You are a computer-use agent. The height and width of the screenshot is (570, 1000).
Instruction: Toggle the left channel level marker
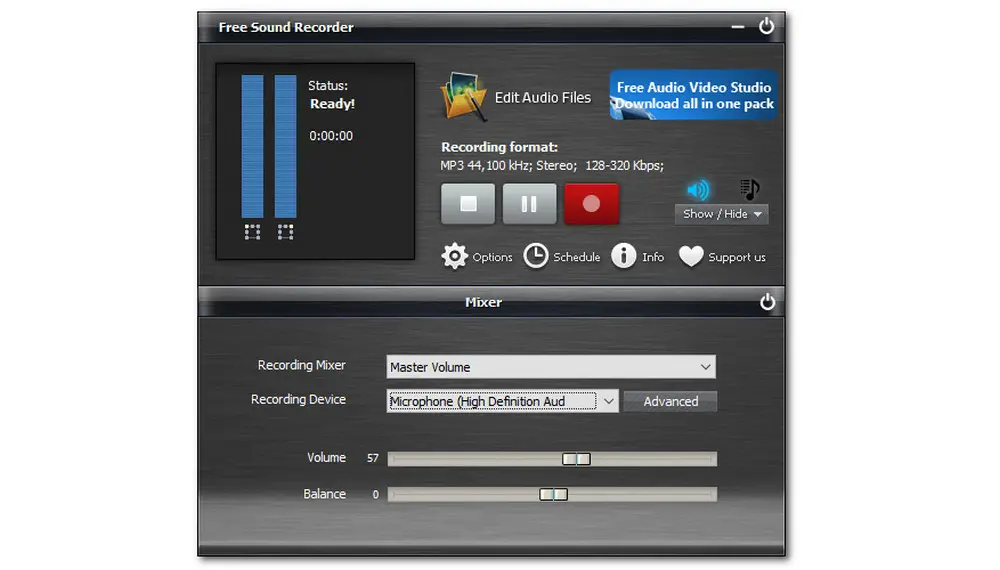(x=252, y=232)
